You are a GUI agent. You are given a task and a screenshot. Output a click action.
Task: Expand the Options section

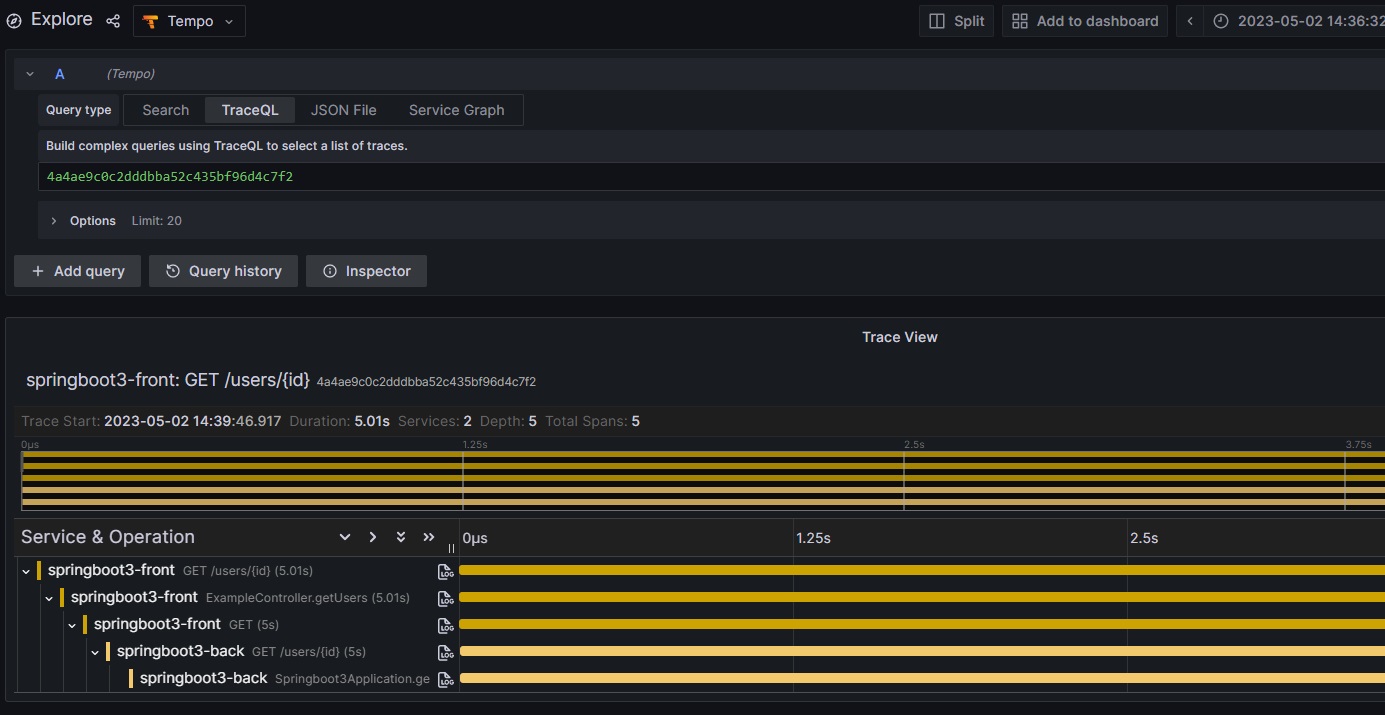tap(54, 221)
